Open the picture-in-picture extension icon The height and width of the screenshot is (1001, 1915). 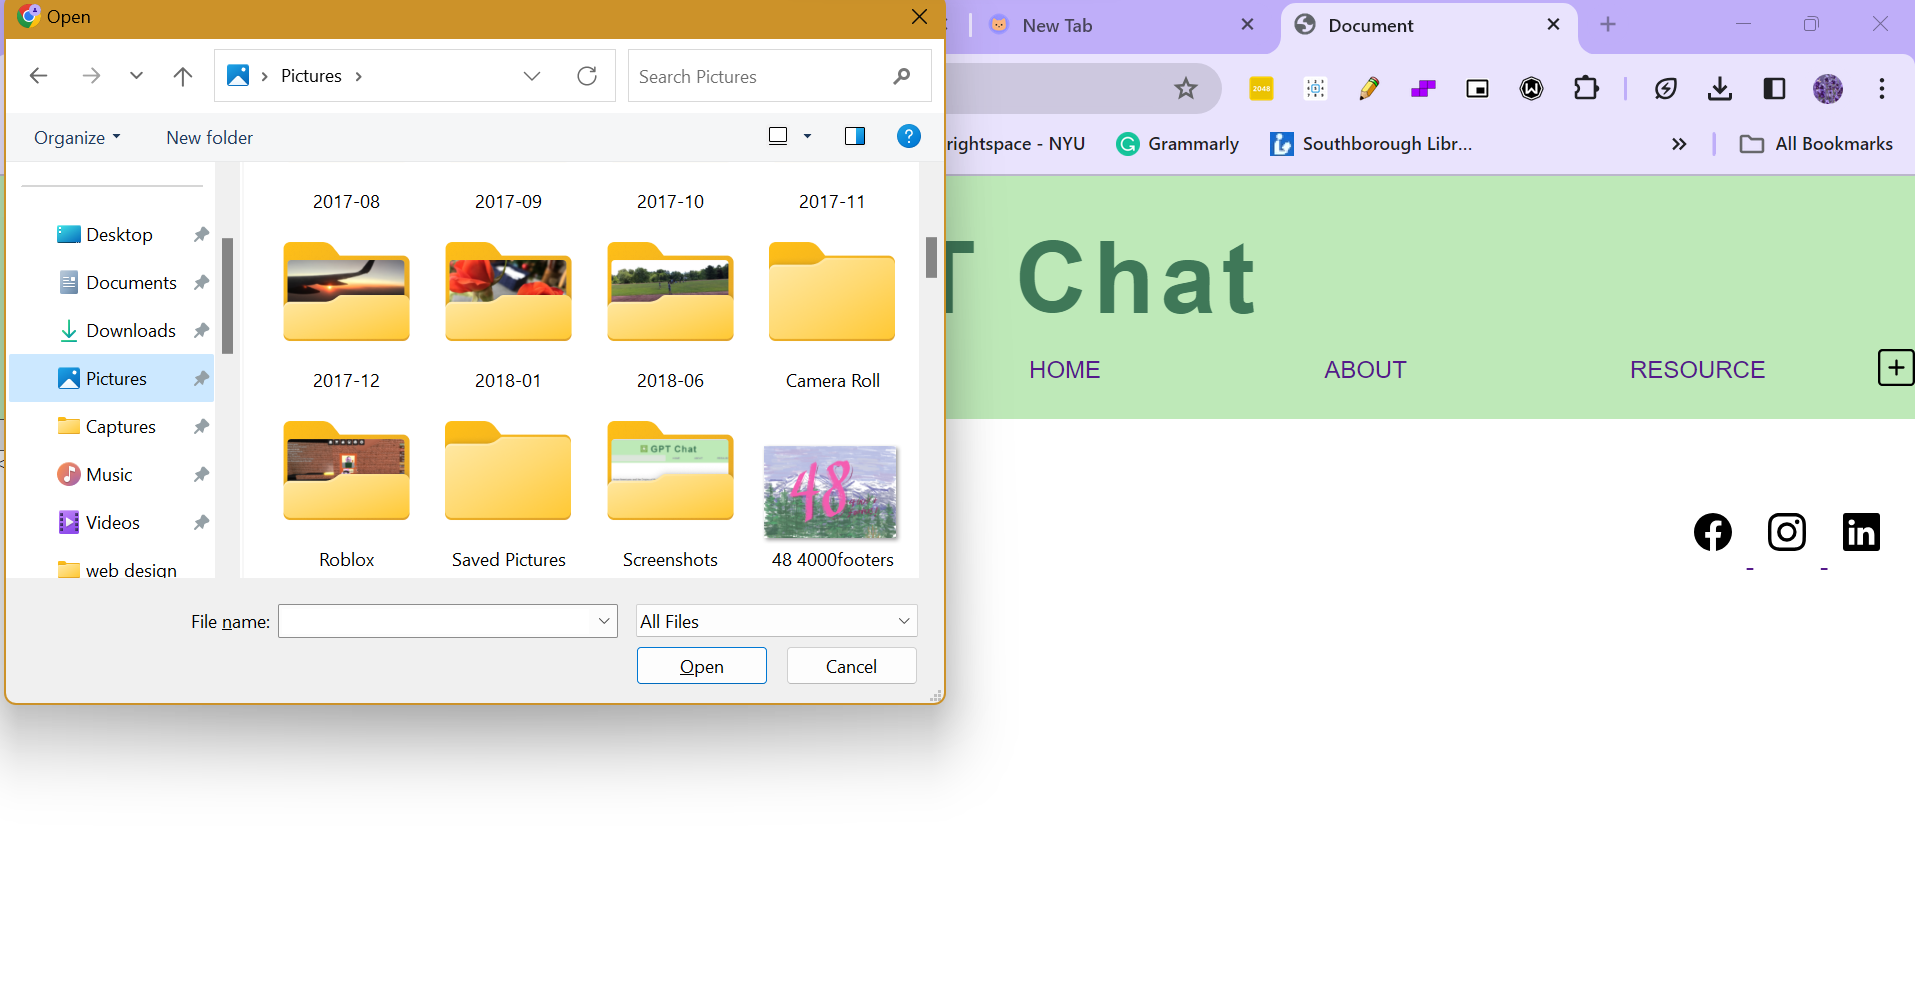click(1477, 88)
